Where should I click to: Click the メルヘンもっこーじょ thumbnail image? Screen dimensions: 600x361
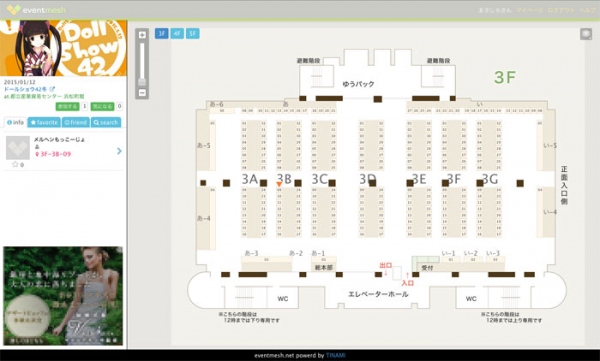[x=18, y=148]
